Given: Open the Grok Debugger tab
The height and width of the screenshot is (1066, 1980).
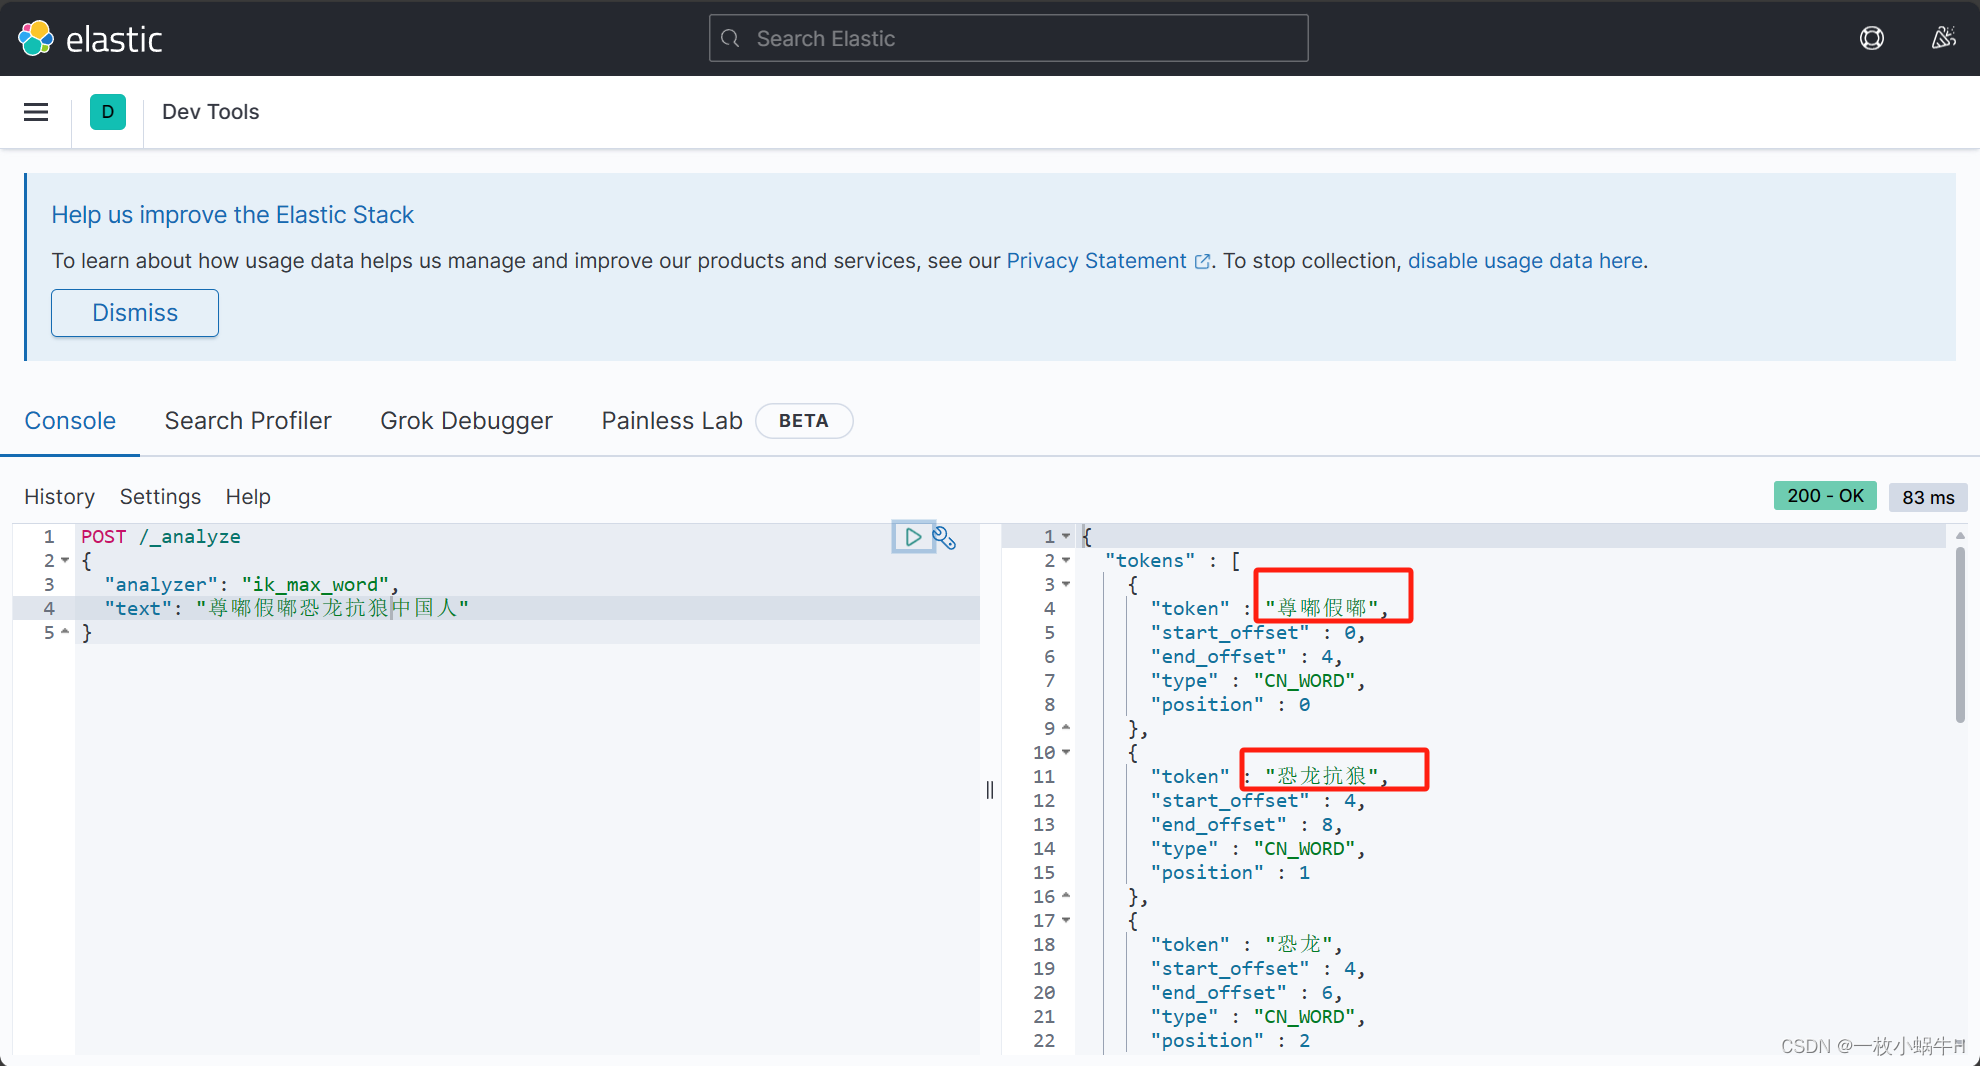Looking at the screenshot, I should pyautogui.click(x=466, y=421).
